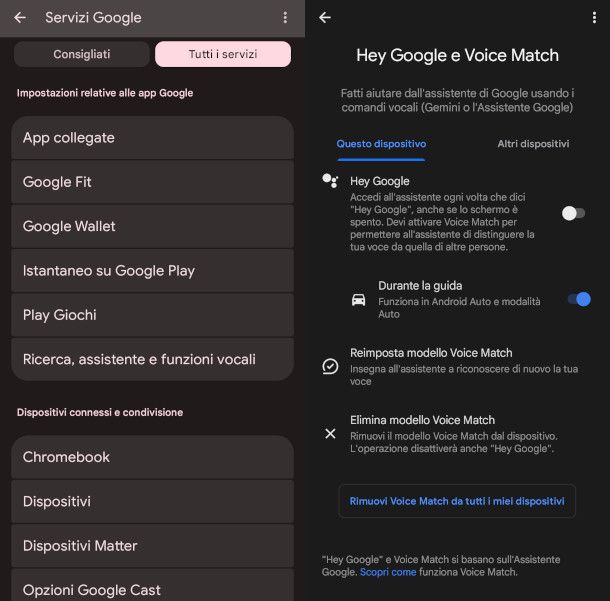Click the Servizi Google title

[x=93, y=18]
